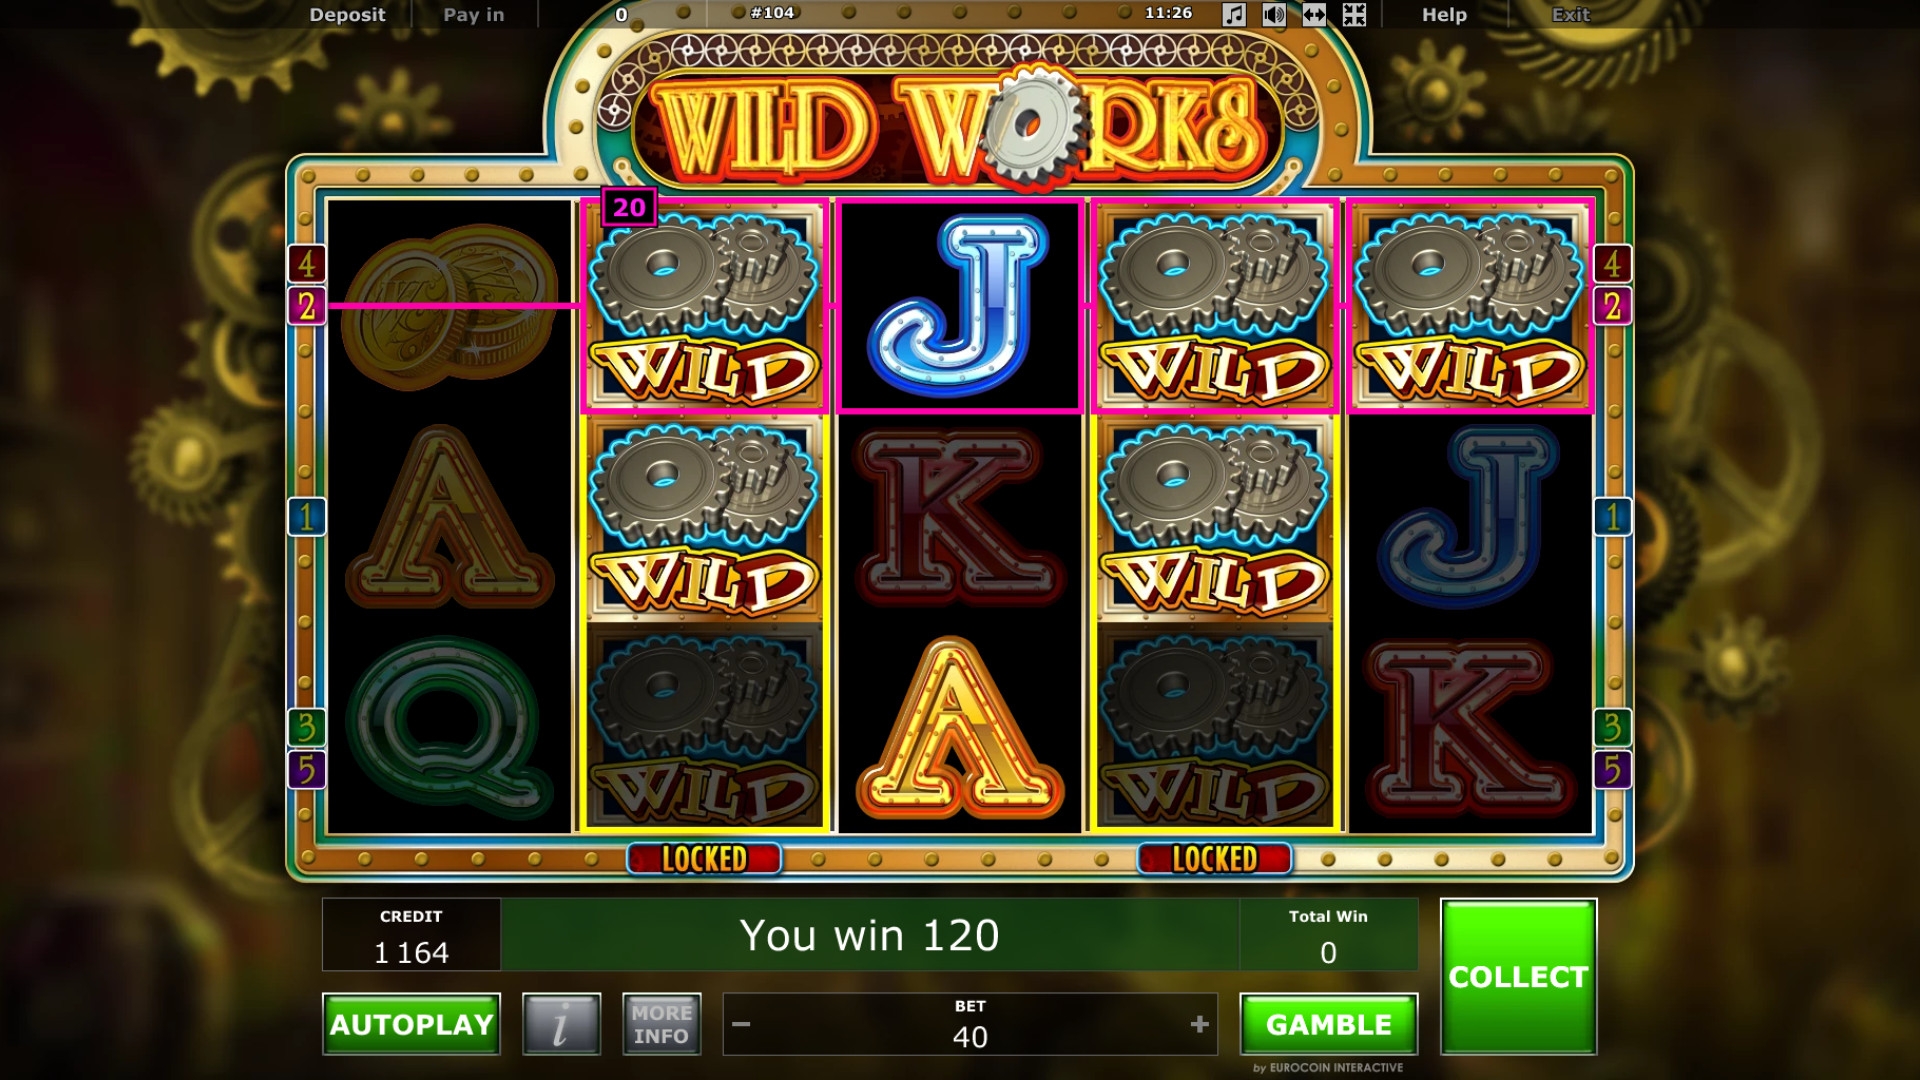The height and width of the screenshot is (1080, 1920).
Task: Click the Exit option in top bar
Action: pos(1570,14)
